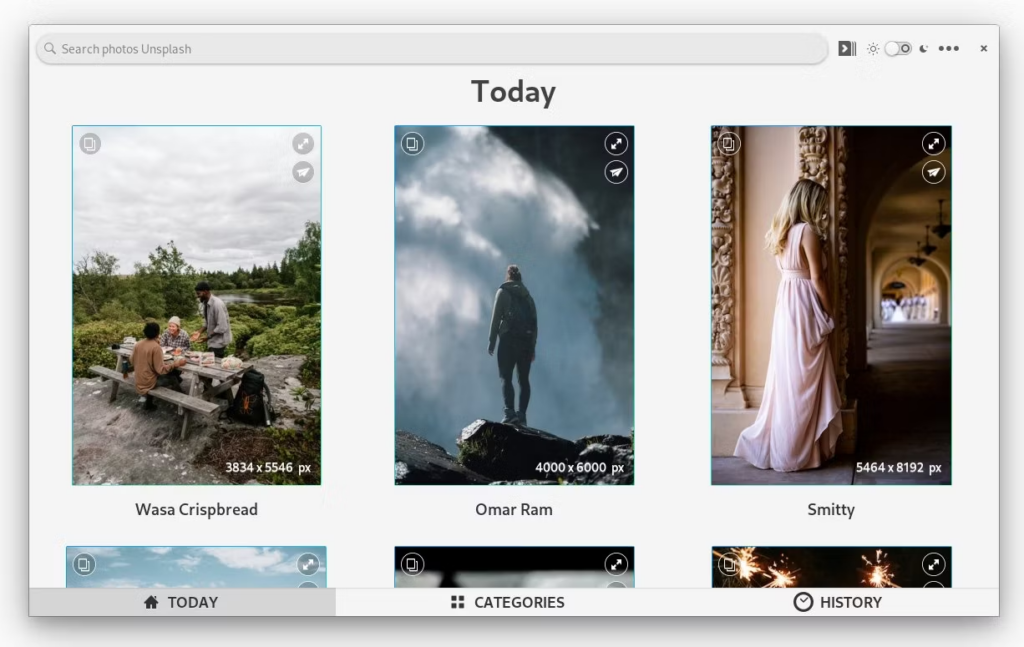The image size is (1024, 647).
Task: Expand the Wasa Crispbread photo to fullscreen
Action: click(x=303, y=144)
